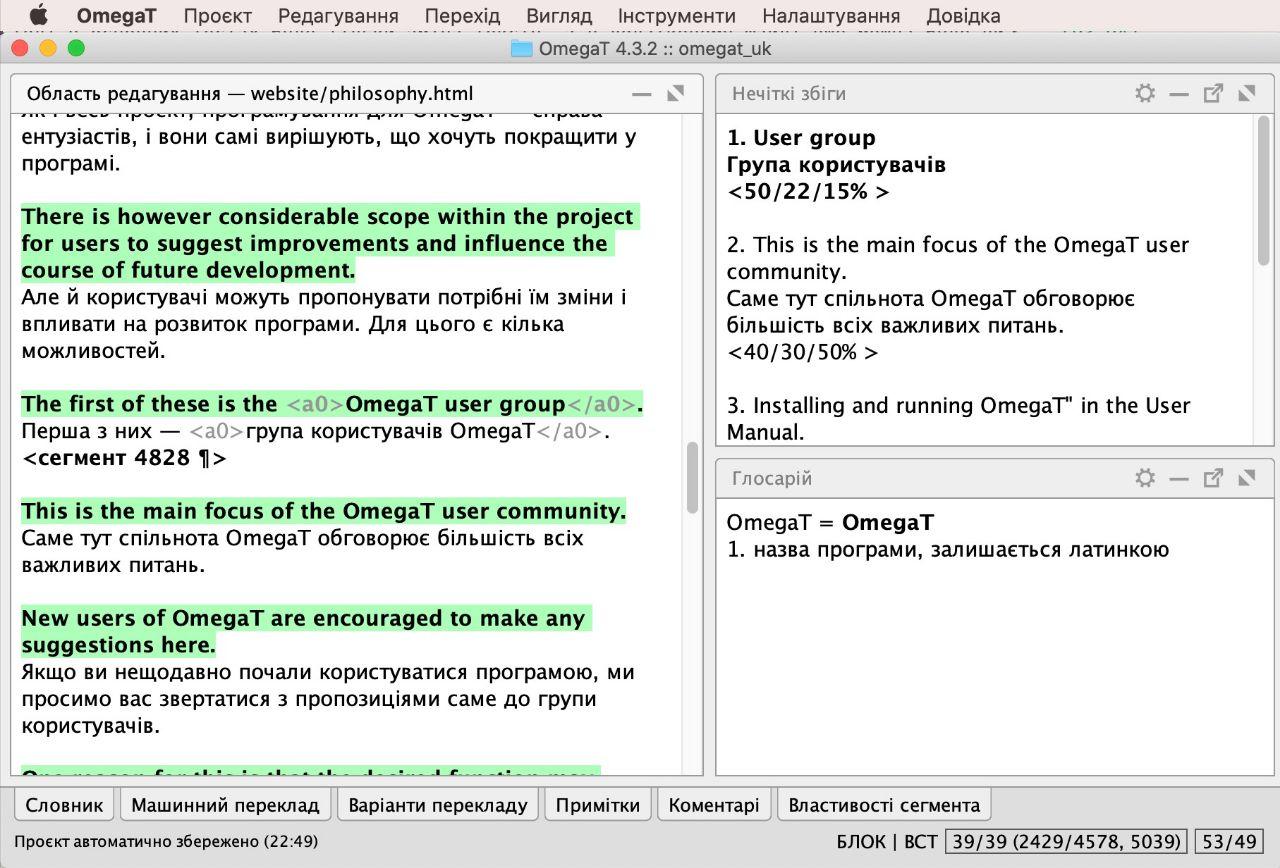
Task: Open the Редагування menu
Action: (338, 16)
